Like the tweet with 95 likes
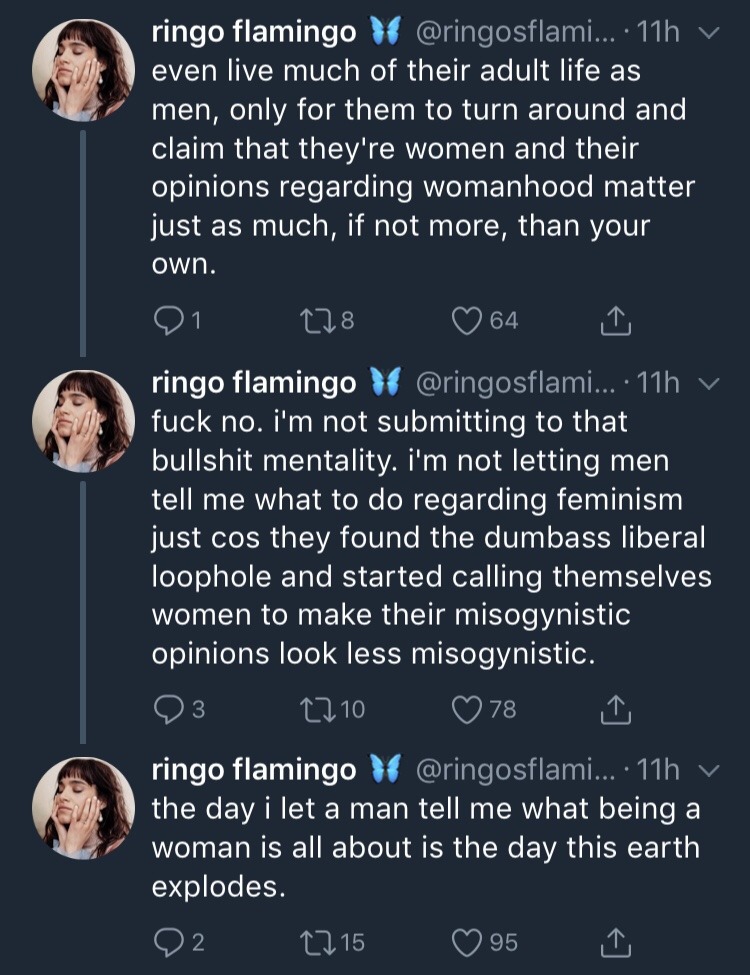The image size is (750, 975). (466, 942)
